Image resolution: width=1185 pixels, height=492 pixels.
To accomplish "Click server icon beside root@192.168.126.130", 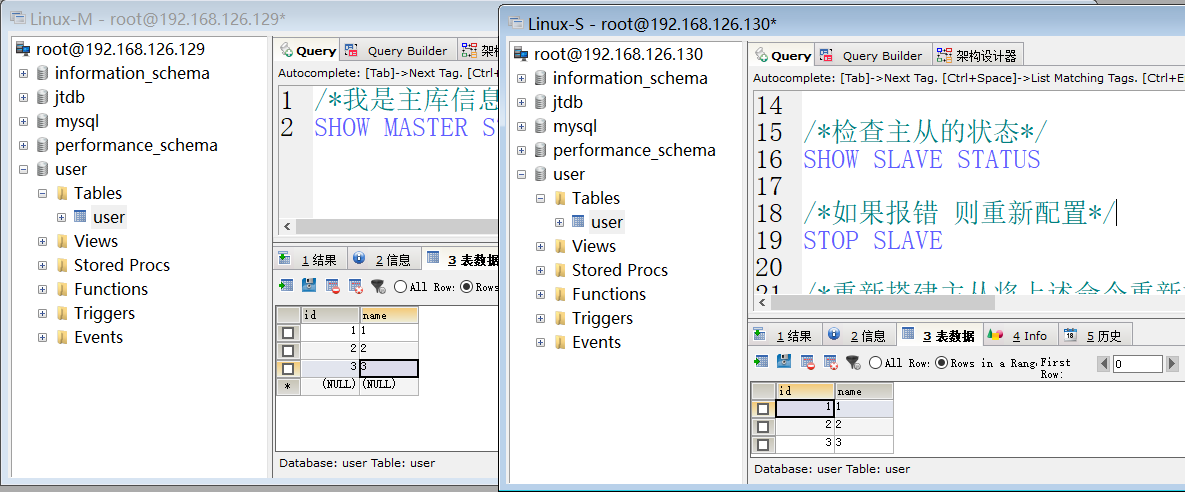I will click(521, 54).
